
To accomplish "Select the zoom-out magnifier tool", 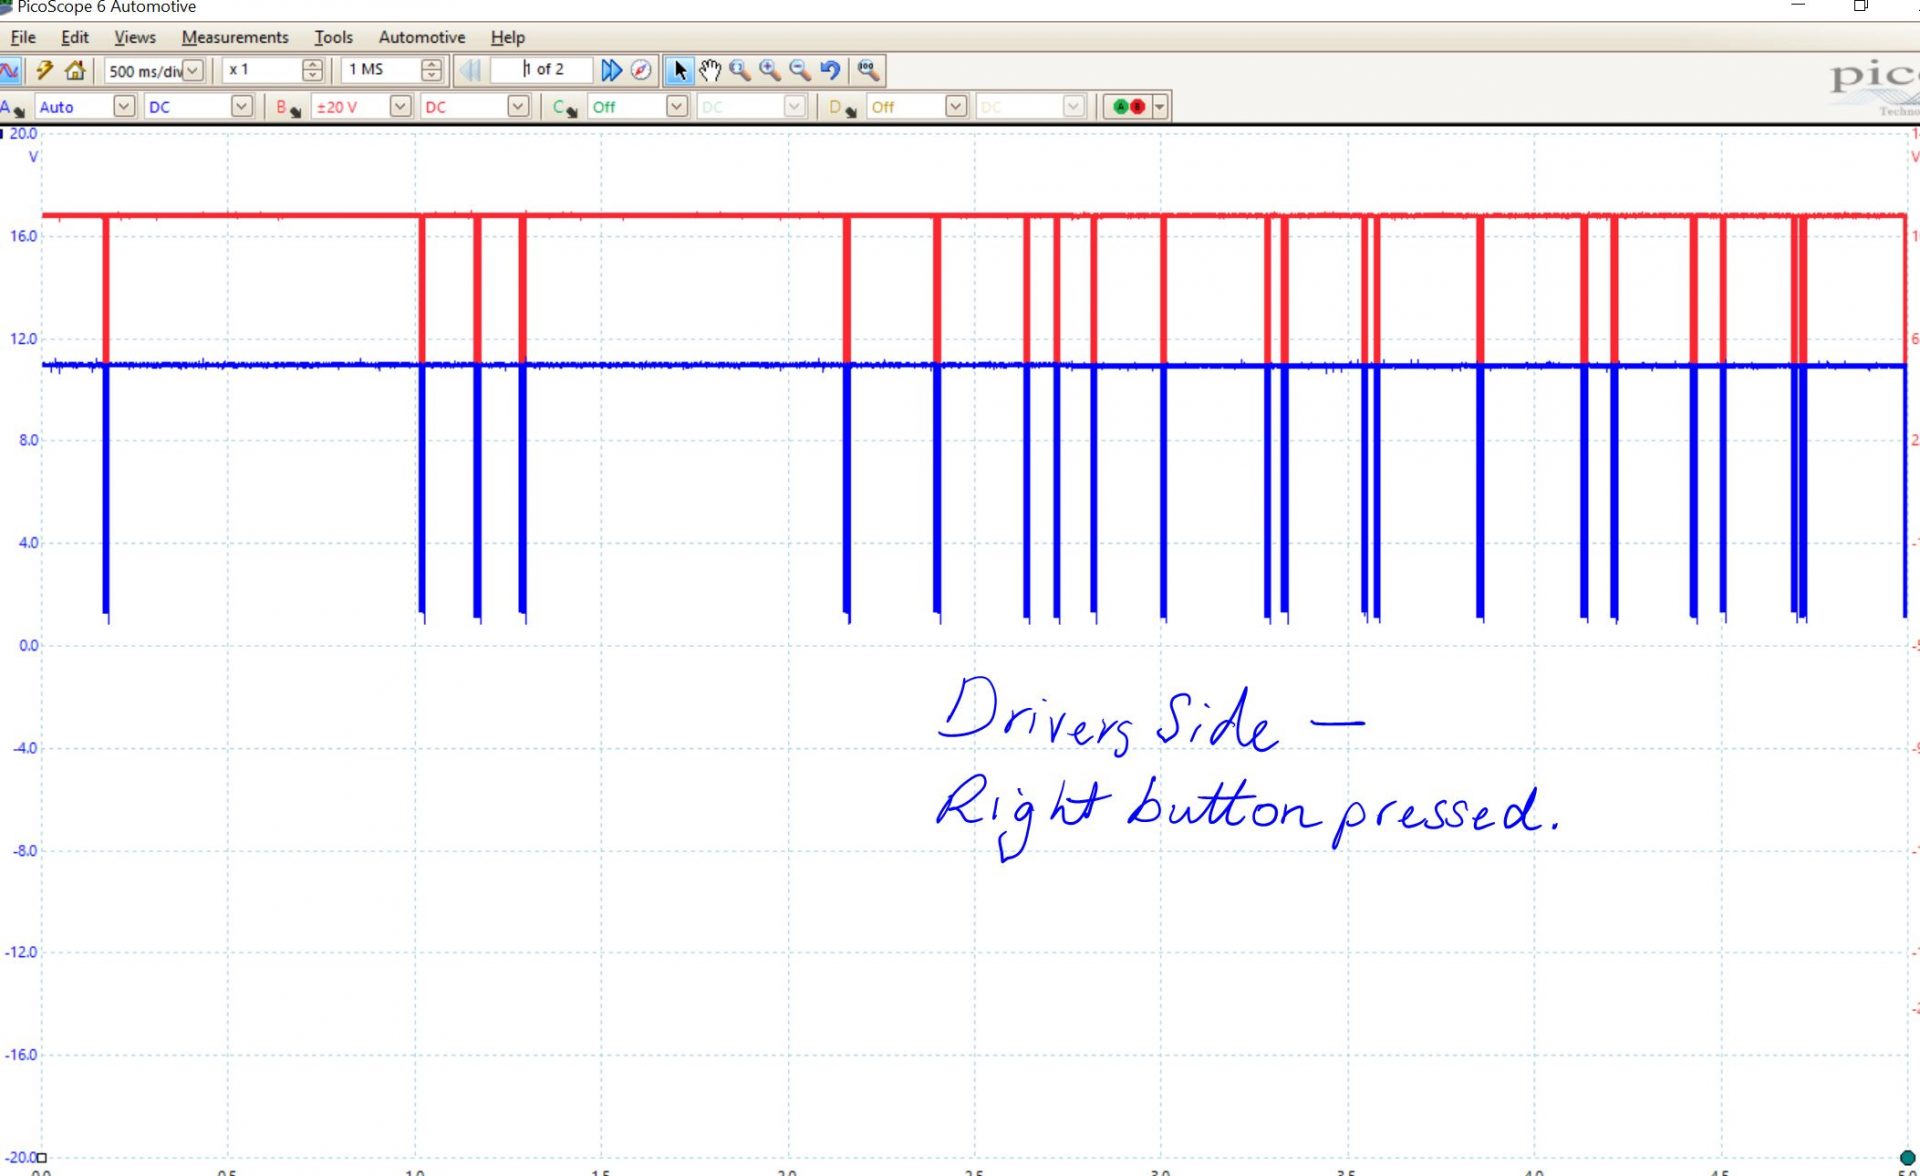I will click(800, 70).
